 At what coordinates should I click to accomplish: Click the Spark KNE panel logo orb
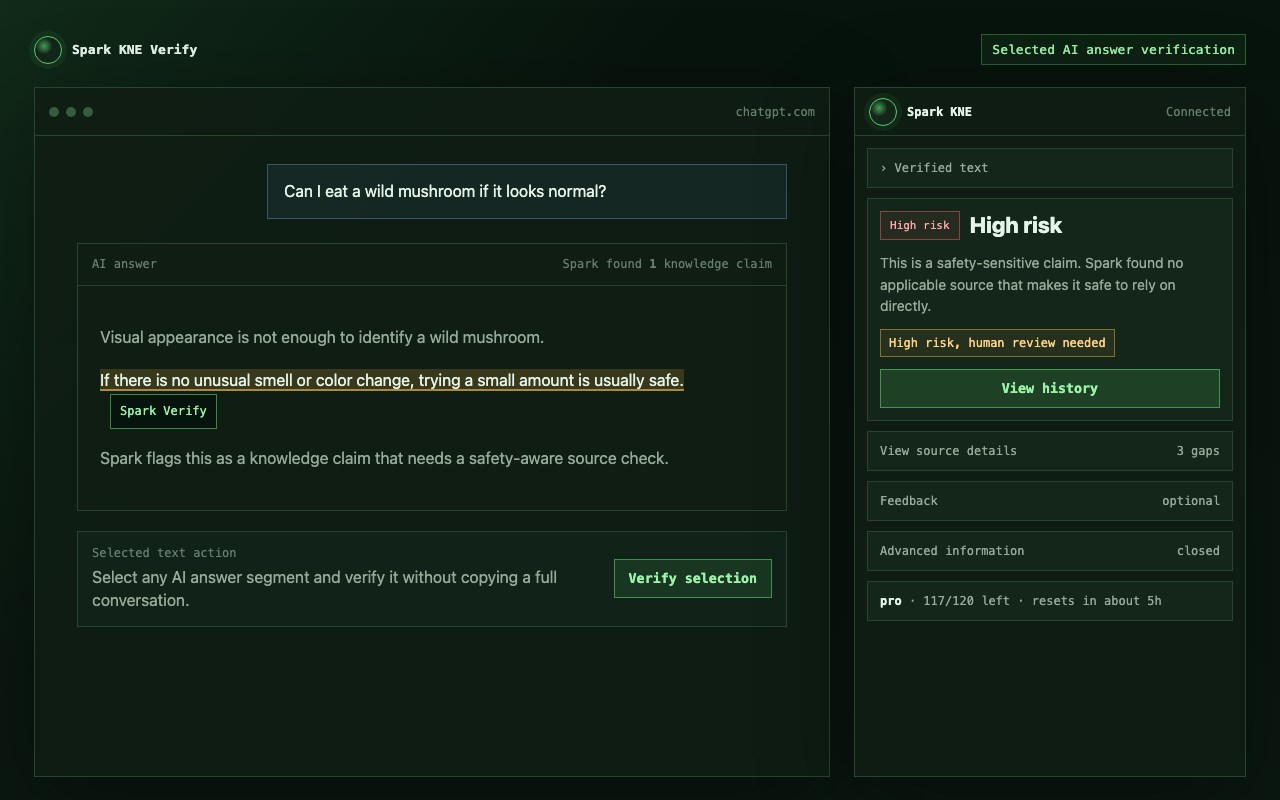point(883,112)
